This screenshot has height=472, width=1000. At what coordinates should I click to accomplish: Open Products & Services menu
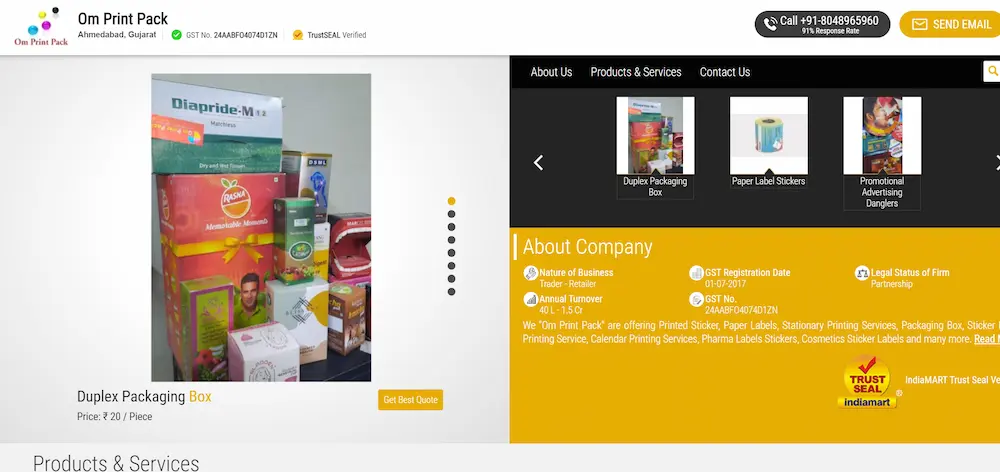[636, 72]
